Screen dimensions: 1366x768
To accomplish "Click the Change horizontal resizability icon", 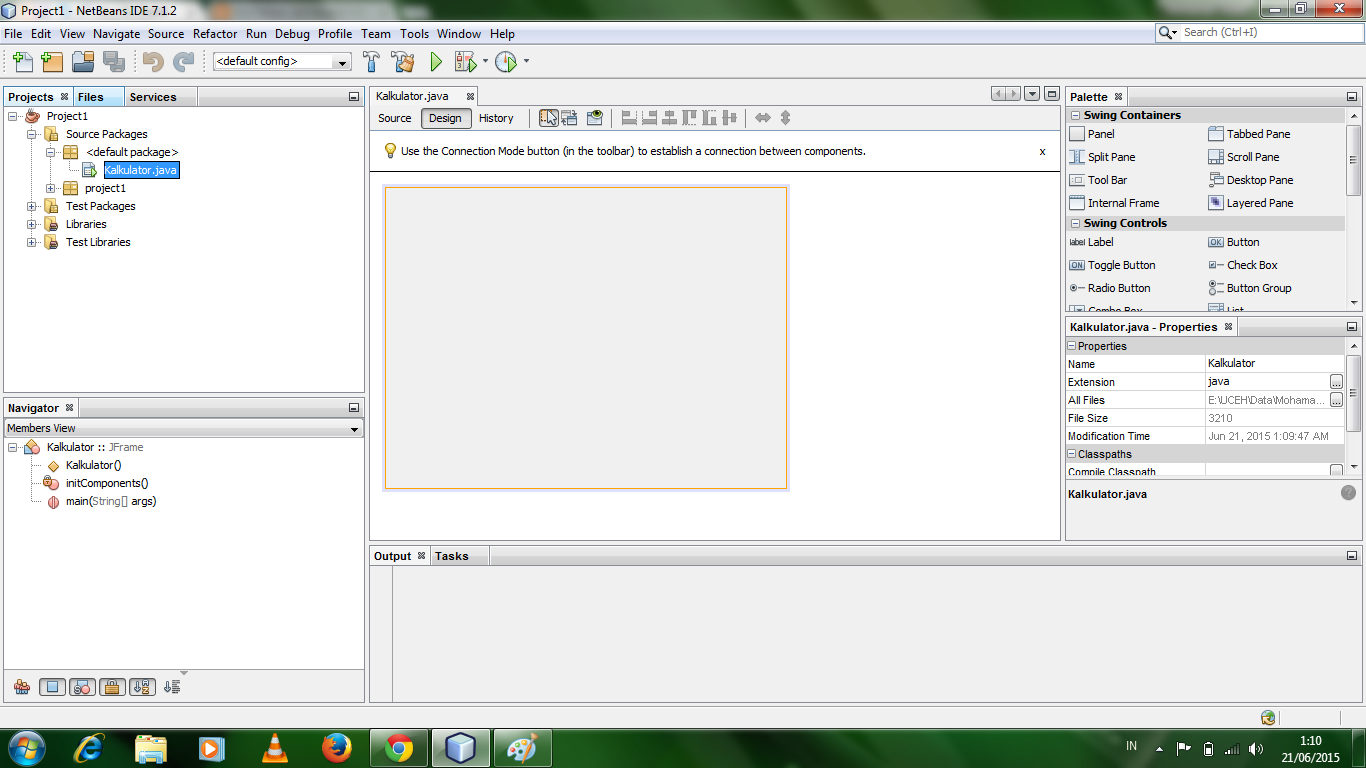I will point(763,118).
